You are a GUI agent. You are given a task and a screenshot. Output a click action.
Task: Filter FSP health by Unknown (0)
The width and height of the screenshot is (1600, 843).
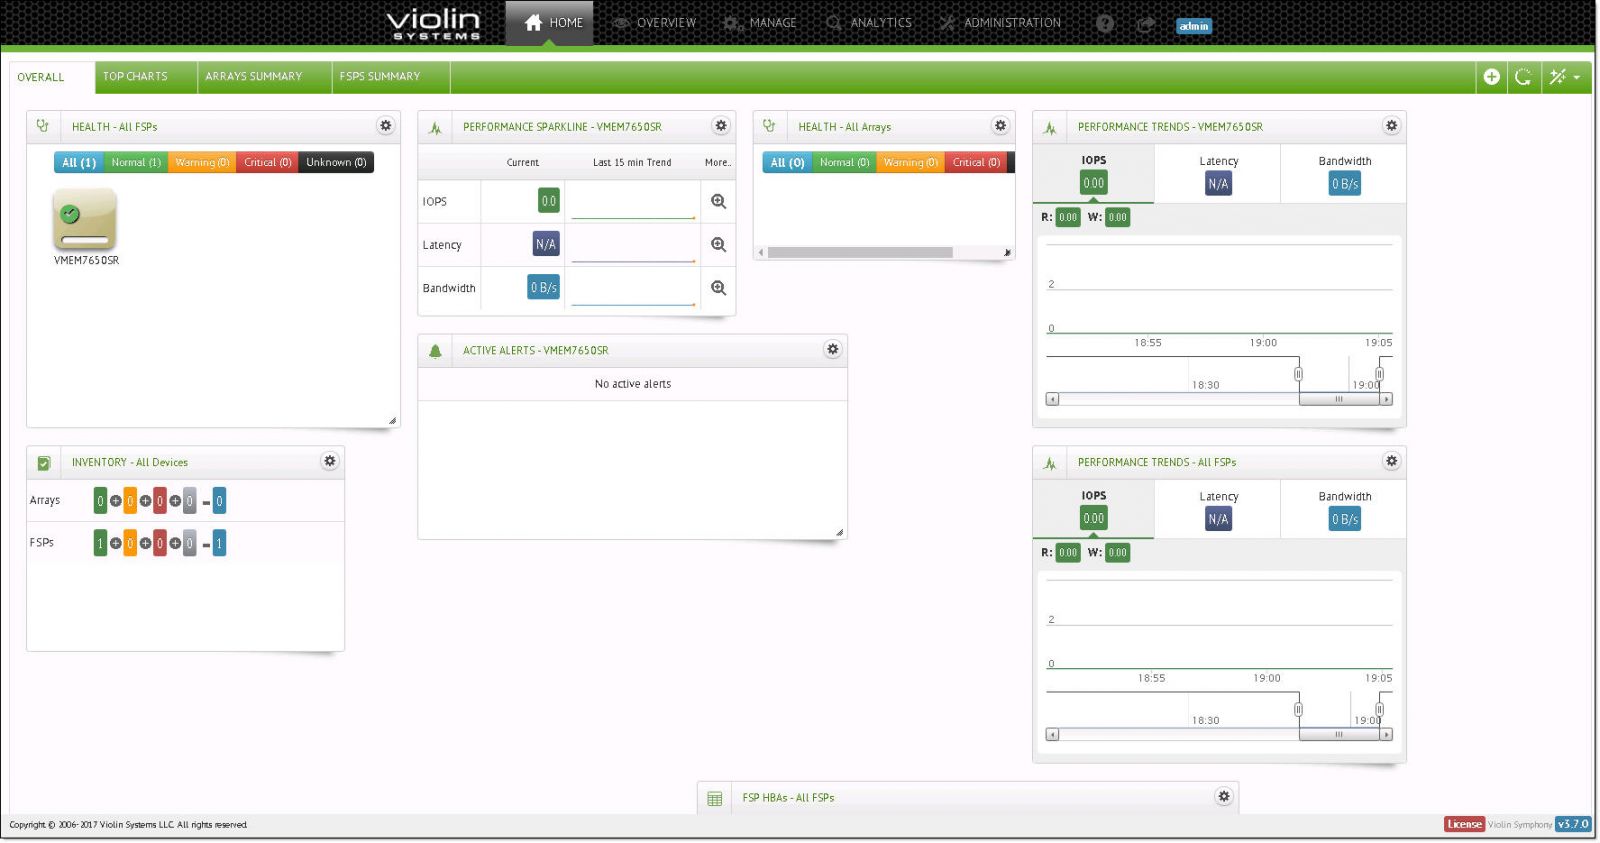(x=336, y=162)
